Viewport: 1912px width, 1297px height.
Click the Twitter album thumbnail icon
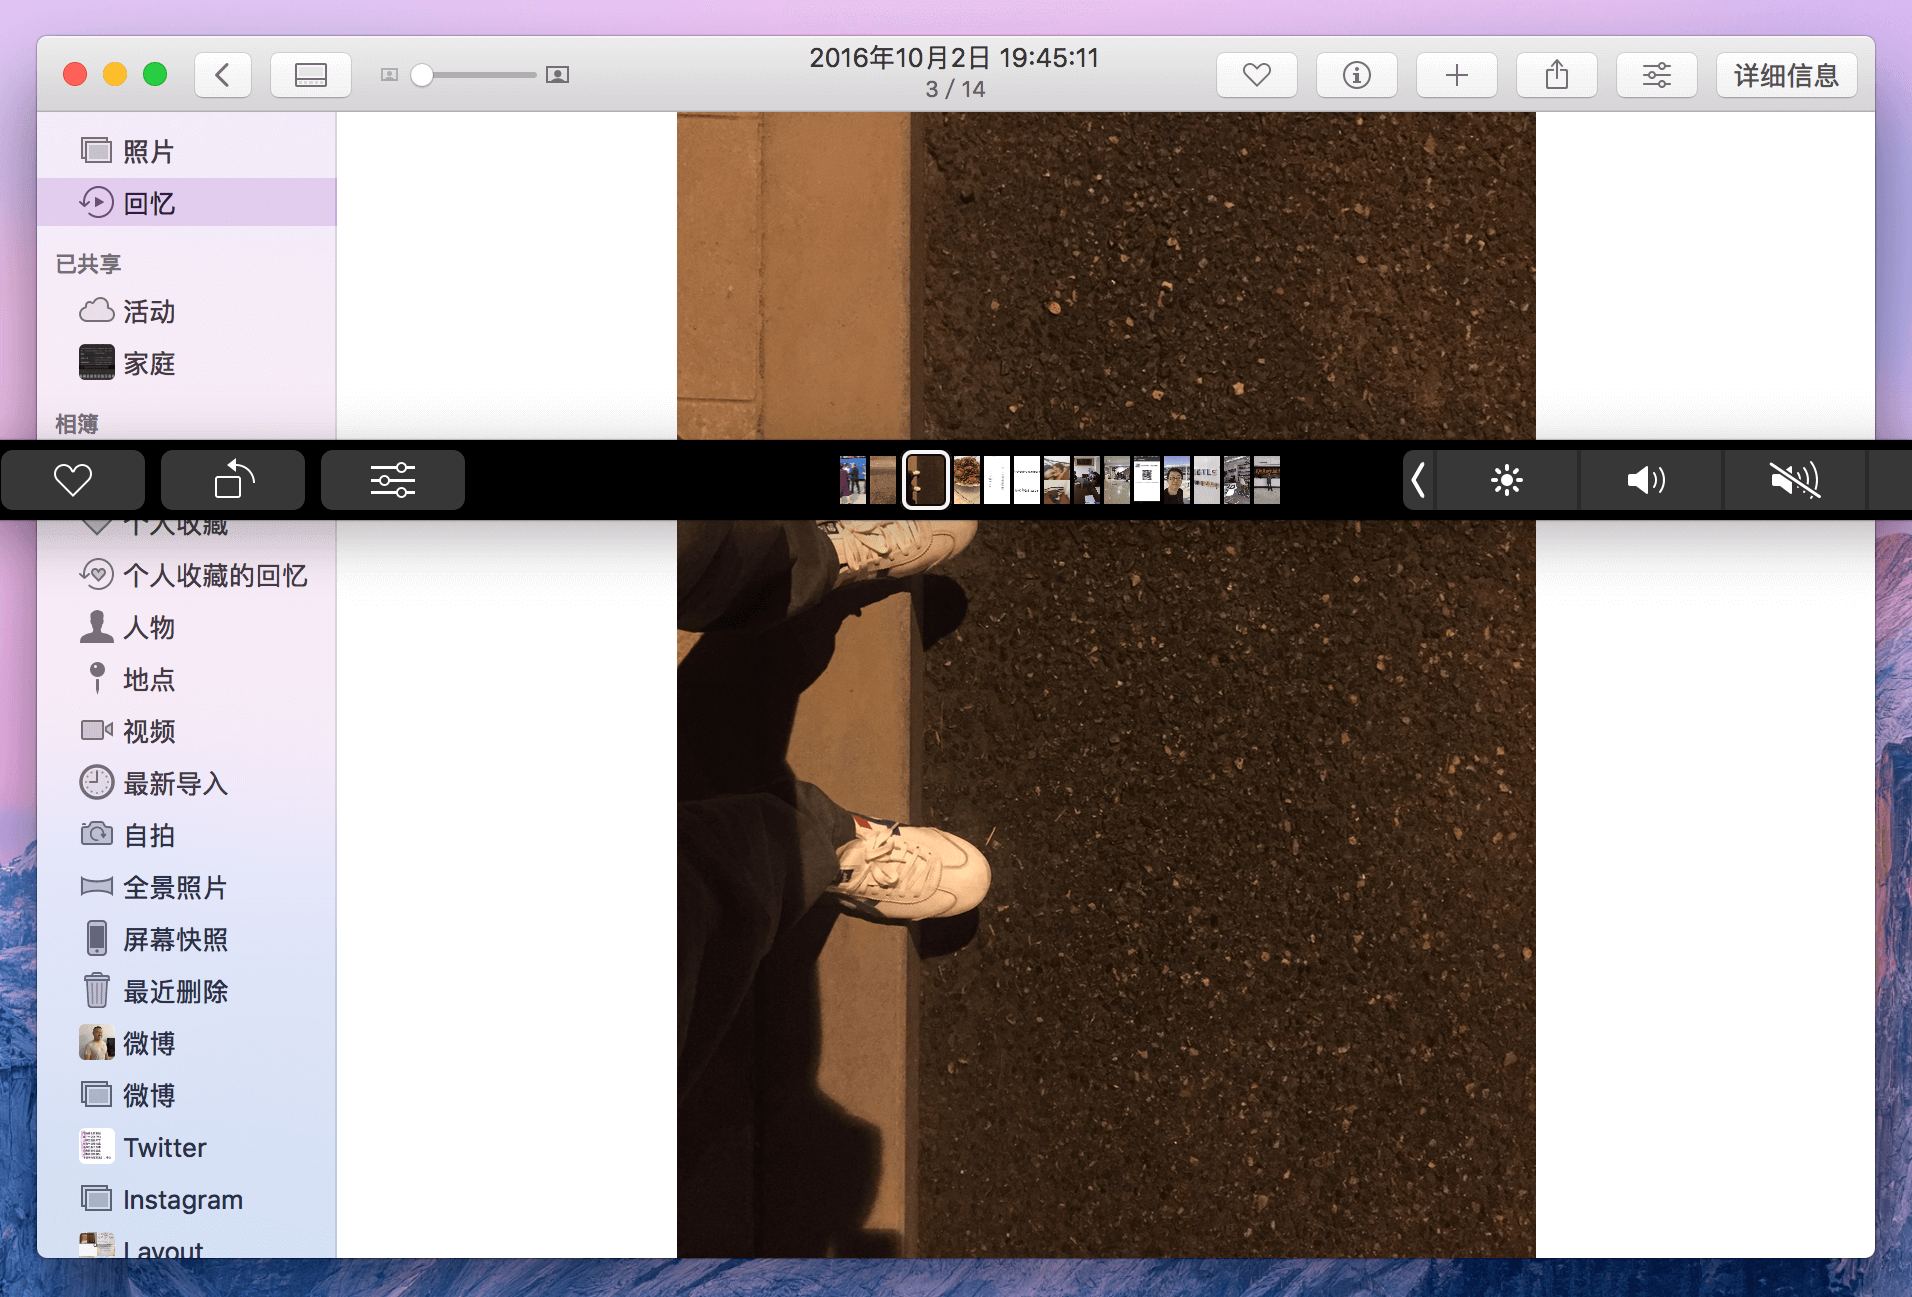tap(97, 1146)
